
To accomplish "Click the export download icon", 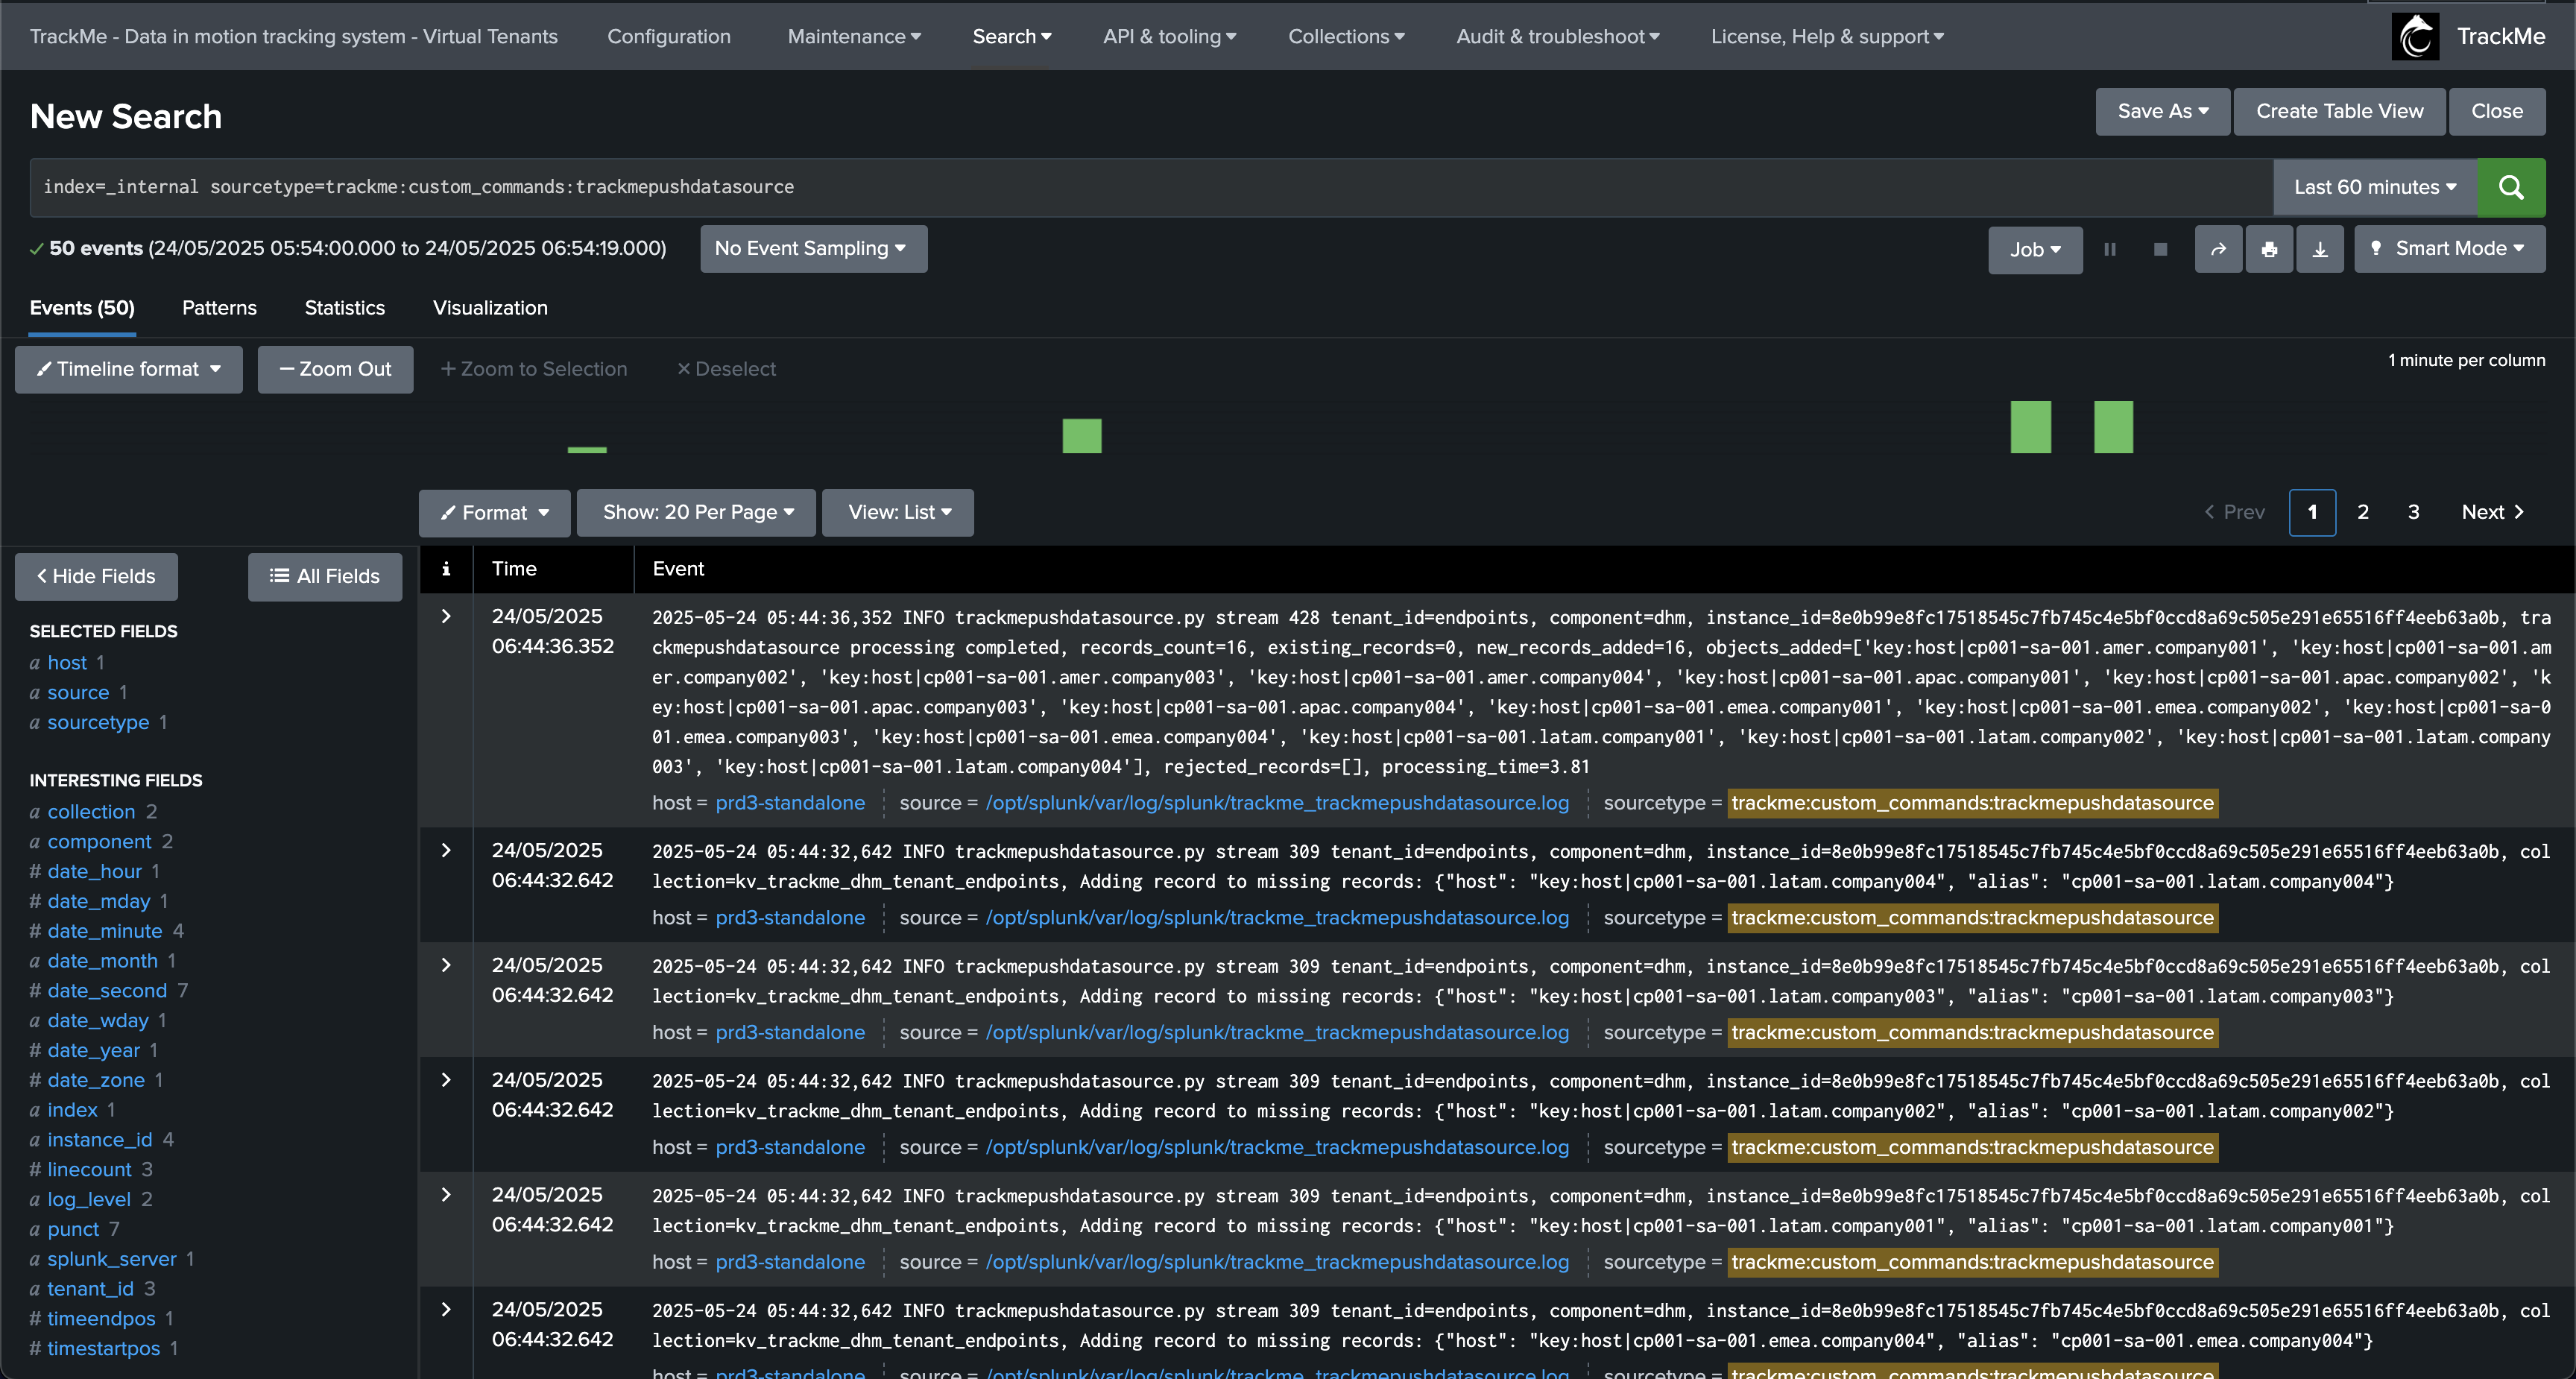I will (2319, 249).
